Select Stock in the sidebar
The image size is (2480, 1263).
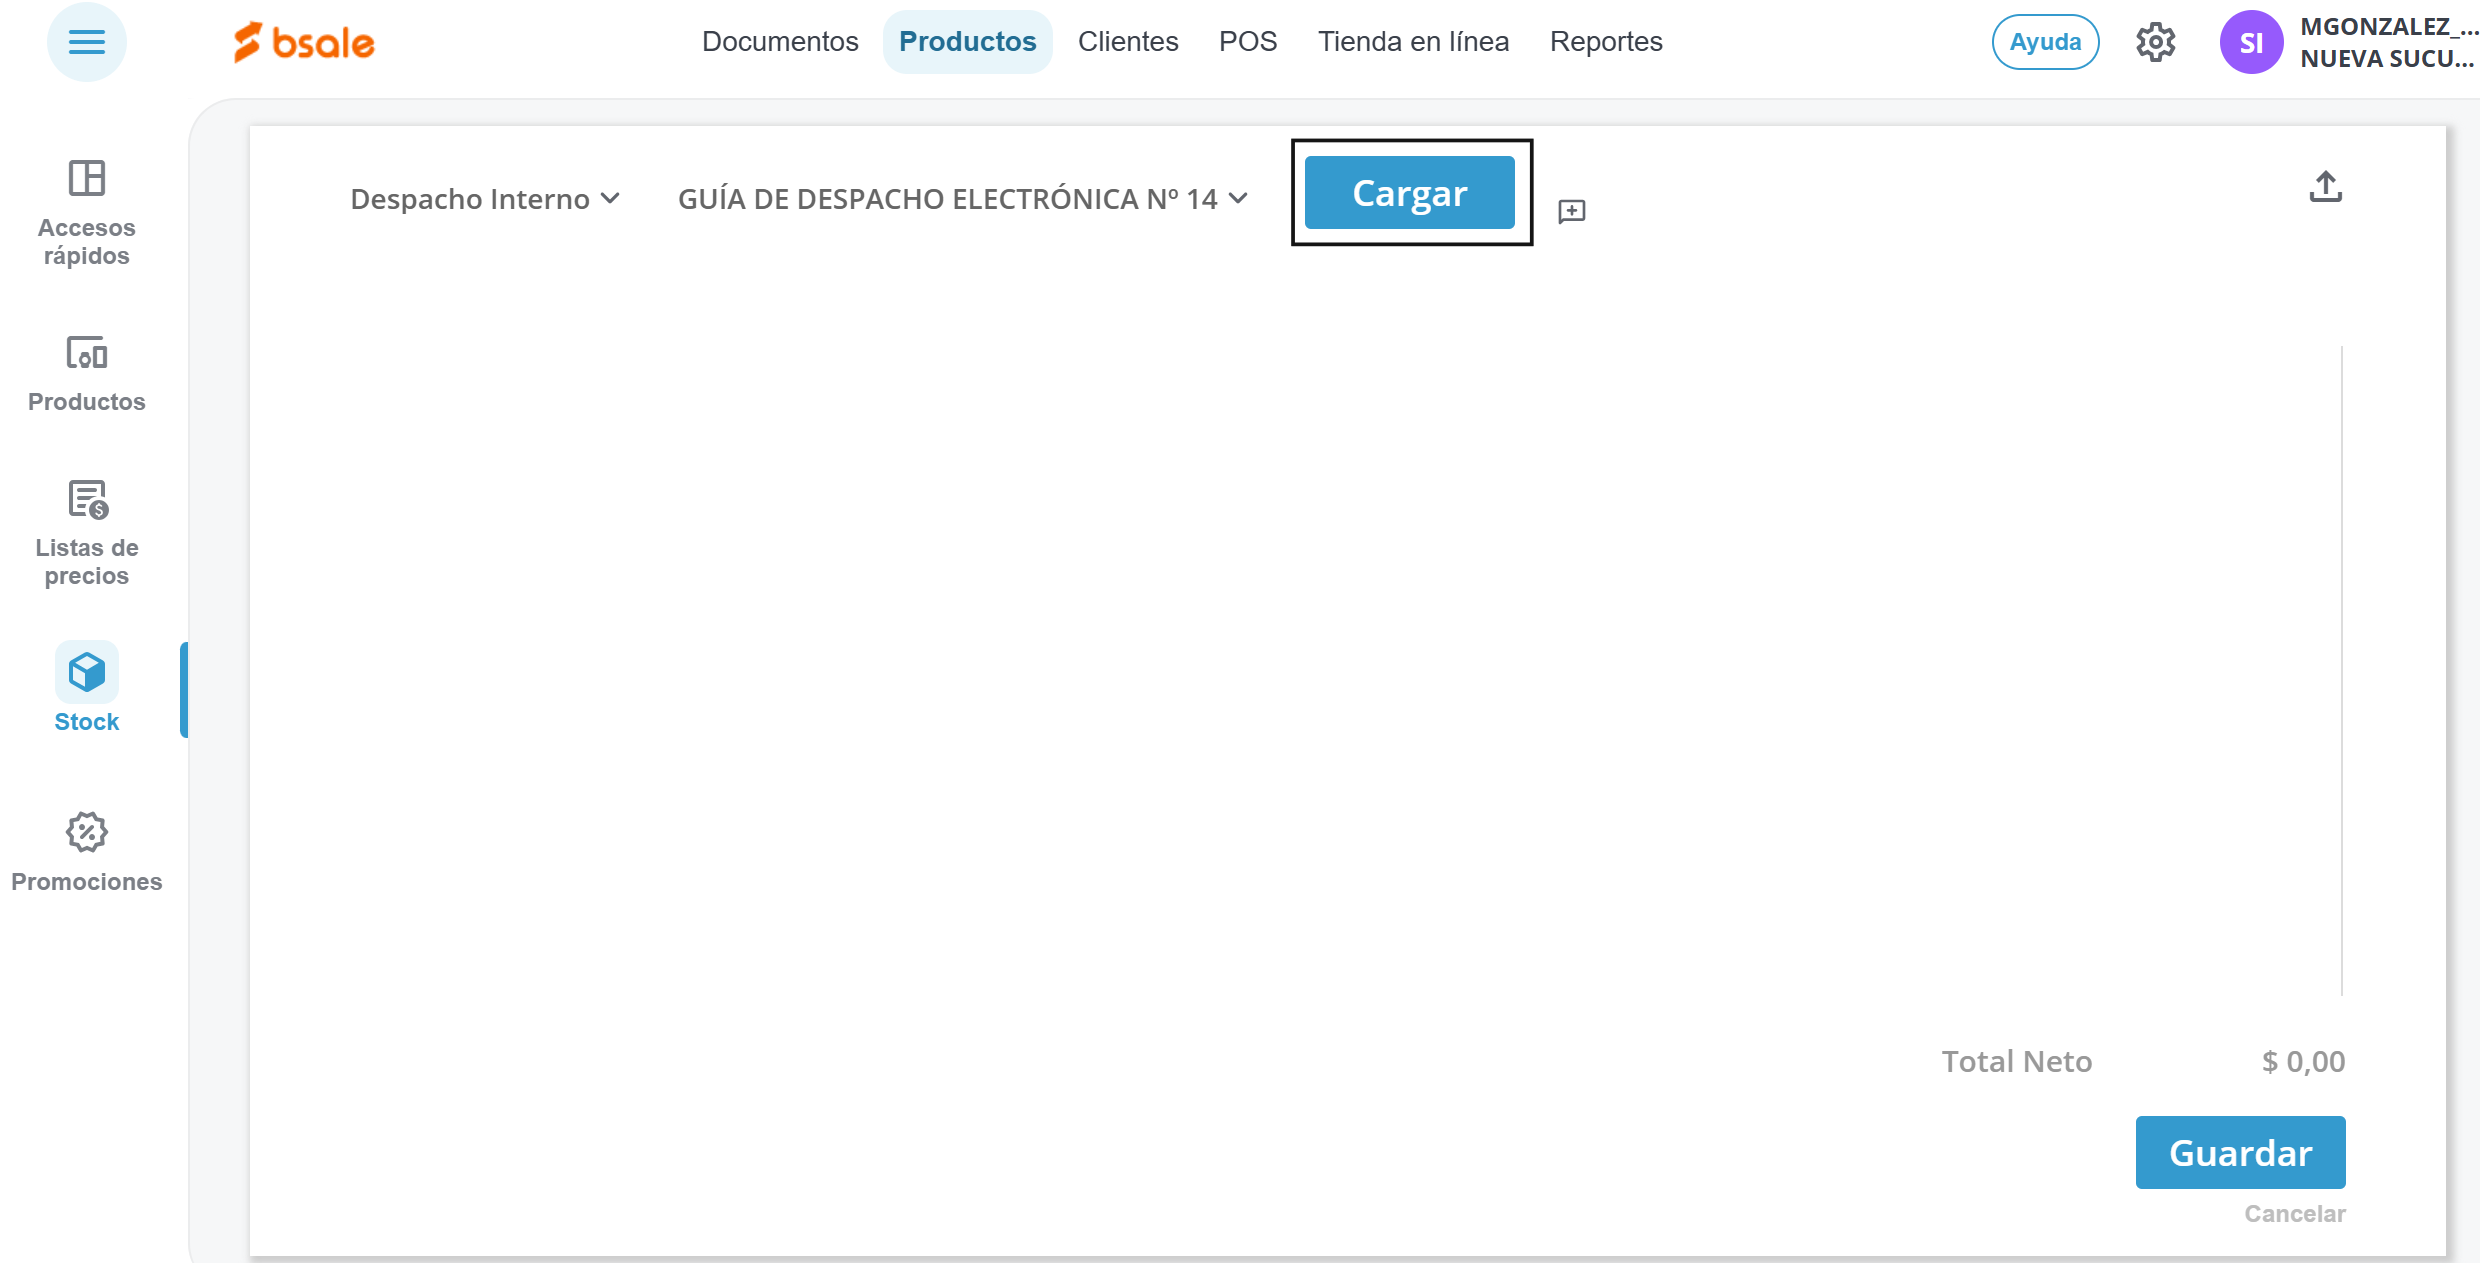[x=87, y=689]
